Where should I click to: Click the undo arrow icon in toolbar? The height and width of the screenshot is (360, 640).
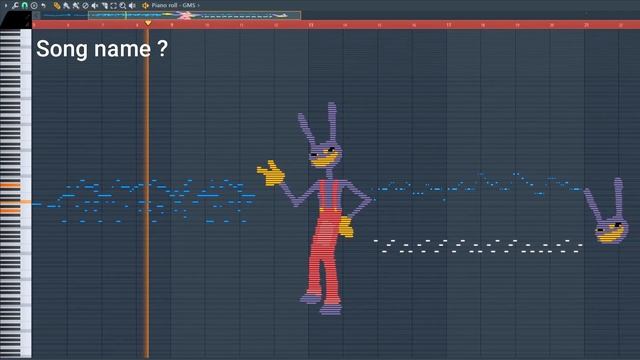click(x=43, y=5)
